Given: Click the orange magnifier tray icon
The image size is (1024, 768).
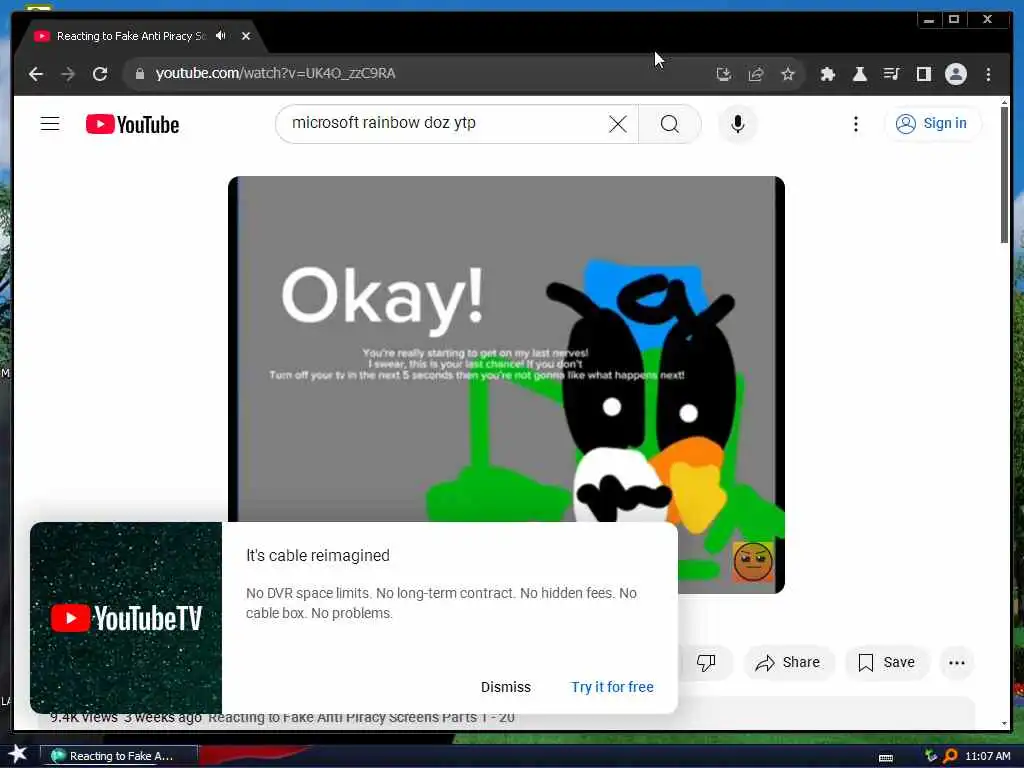Looking at the screenshot, I should pyautogui.click(x=950, y=756).
